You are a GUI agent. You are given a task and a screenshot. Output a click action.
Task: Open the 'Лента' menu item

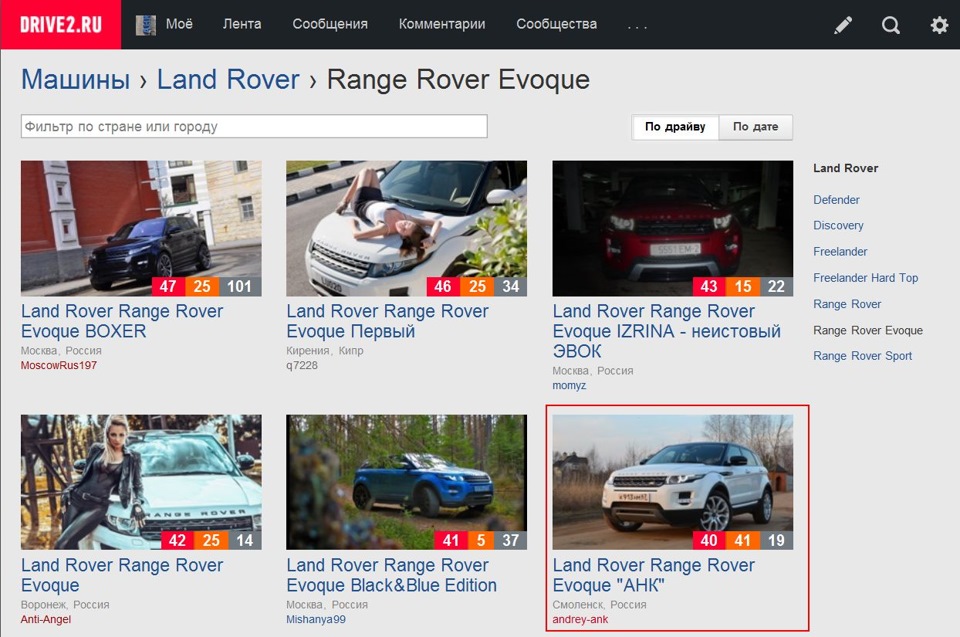coord(242,24)
